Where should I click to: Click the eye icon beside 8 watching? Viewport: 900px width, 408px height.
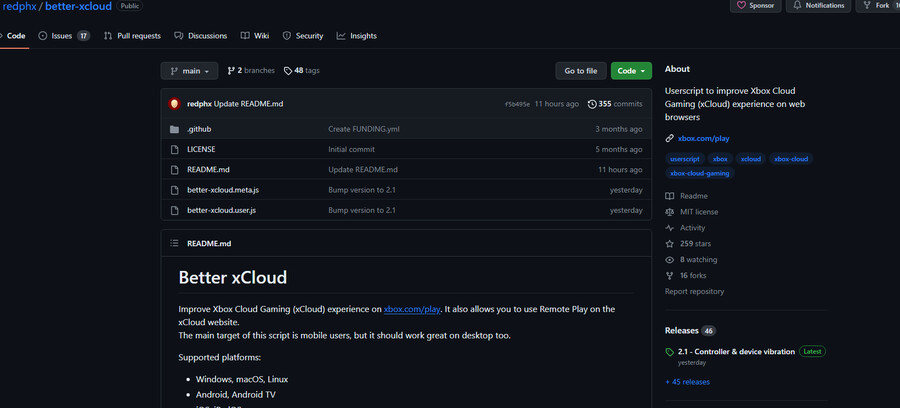pos(669,259)
